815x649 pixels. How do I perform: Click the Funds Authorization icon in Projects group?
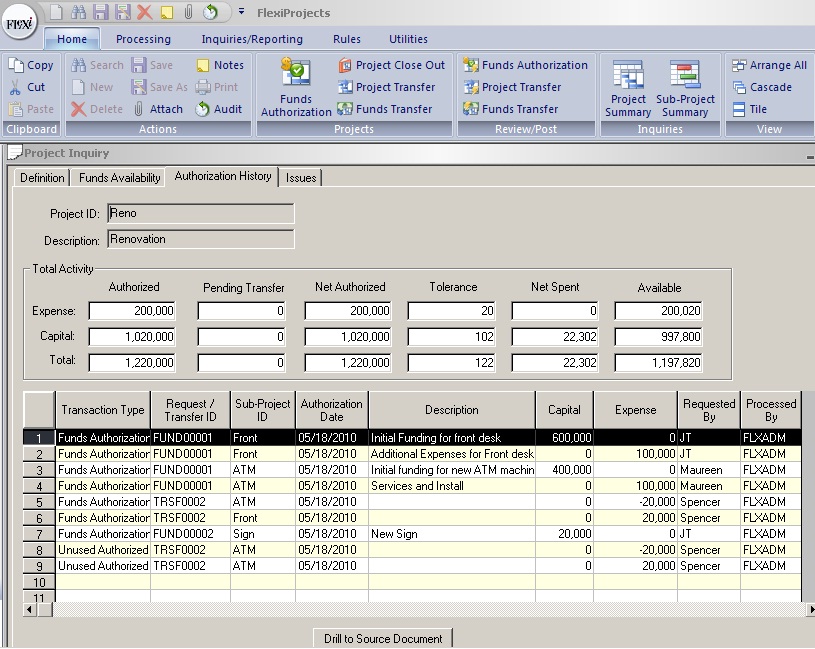(295, 88)
